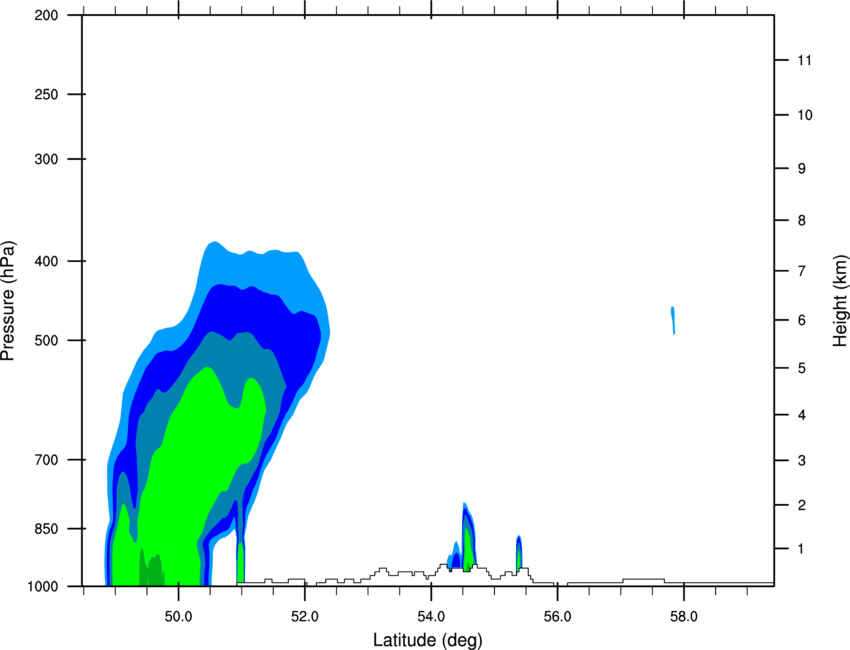
Task: Select the 850 pressure tick label
Action: 46,529
